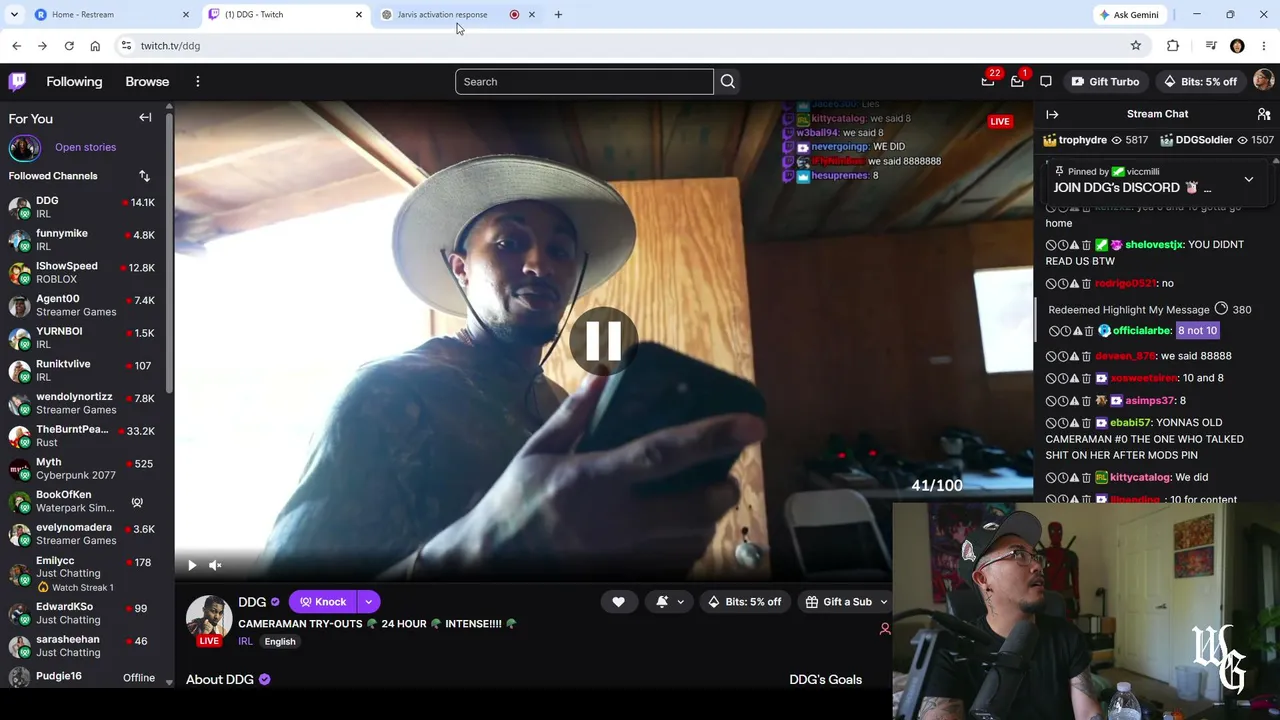
Task: View site information icon beside the URL
Action: (x=126, y=45)
